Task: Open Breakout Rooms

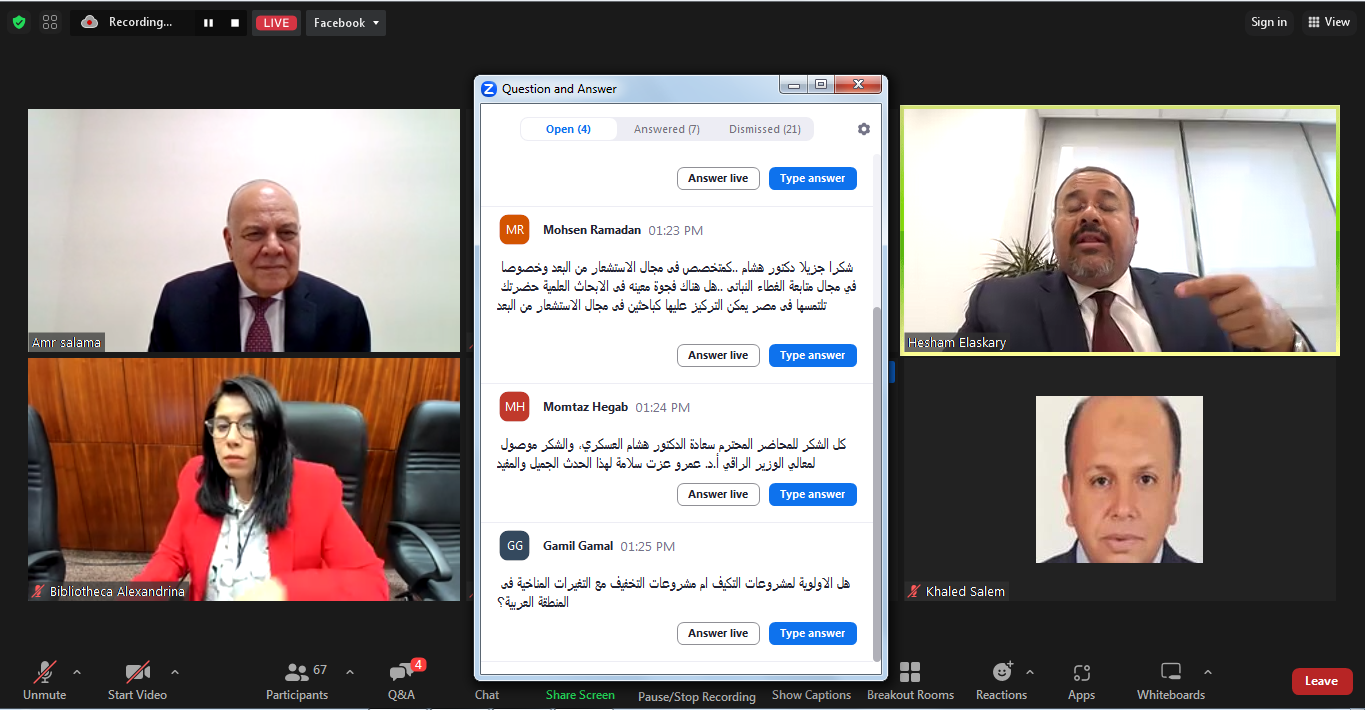Action: pyautogui.click(x=910, y=680)
